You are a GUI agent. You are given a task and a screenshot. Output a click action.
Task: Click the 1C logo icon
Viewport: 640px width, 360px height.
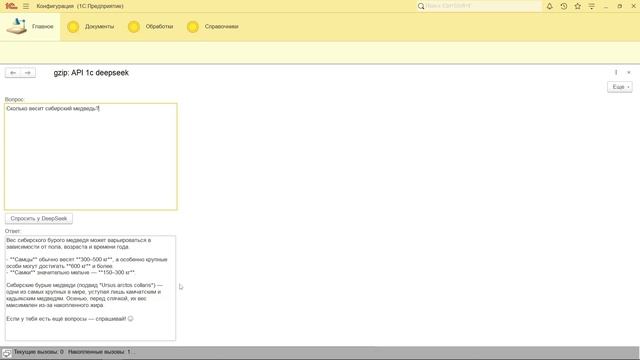[11, 6]
